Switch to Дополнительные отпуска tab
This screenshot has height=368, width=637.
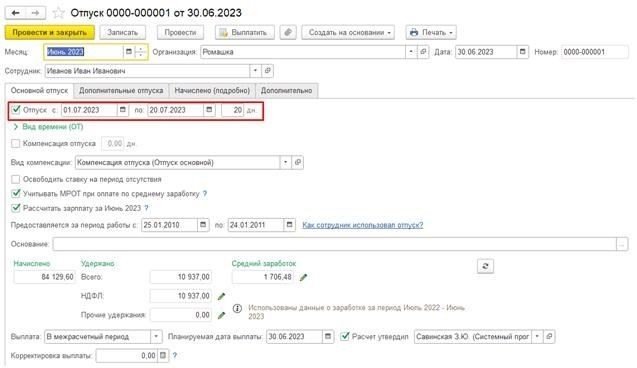(x=121, y=91)
